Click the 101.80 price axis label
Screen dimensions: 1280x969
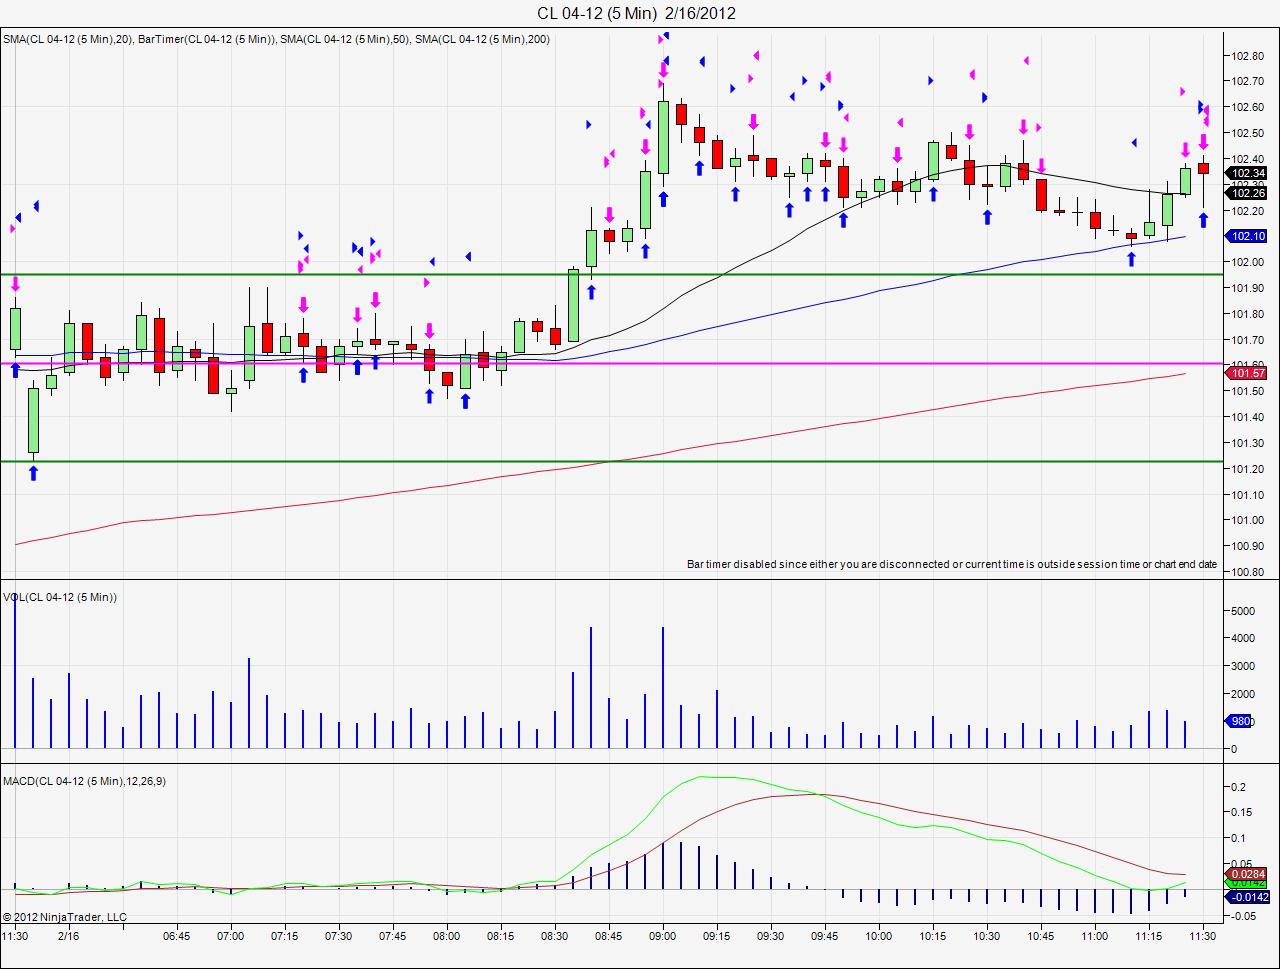pos(1248,314)
